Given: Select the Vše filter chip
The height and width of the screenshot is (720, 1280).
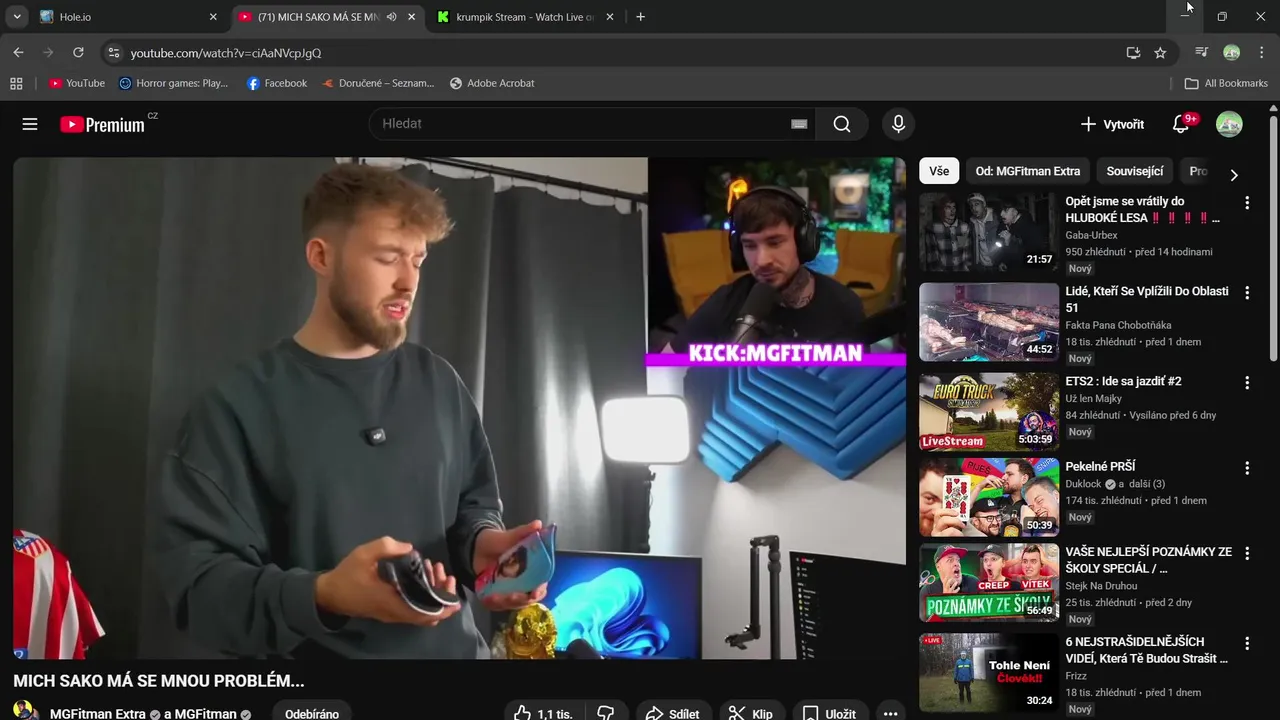Looking at the screenshot, I should pos(939,171).
